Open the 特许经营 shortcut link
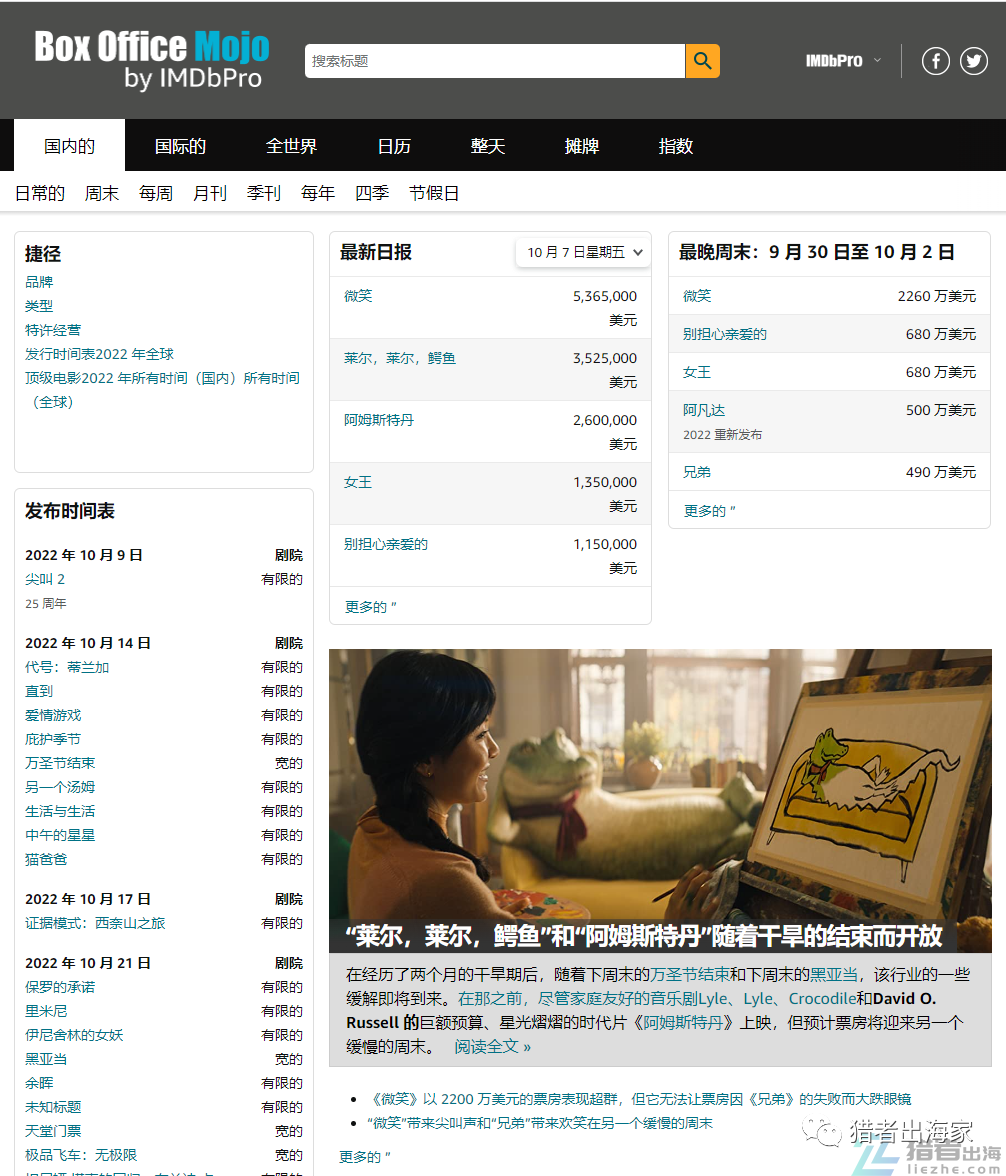1006x1176 pixels. (x=54, y=329)
